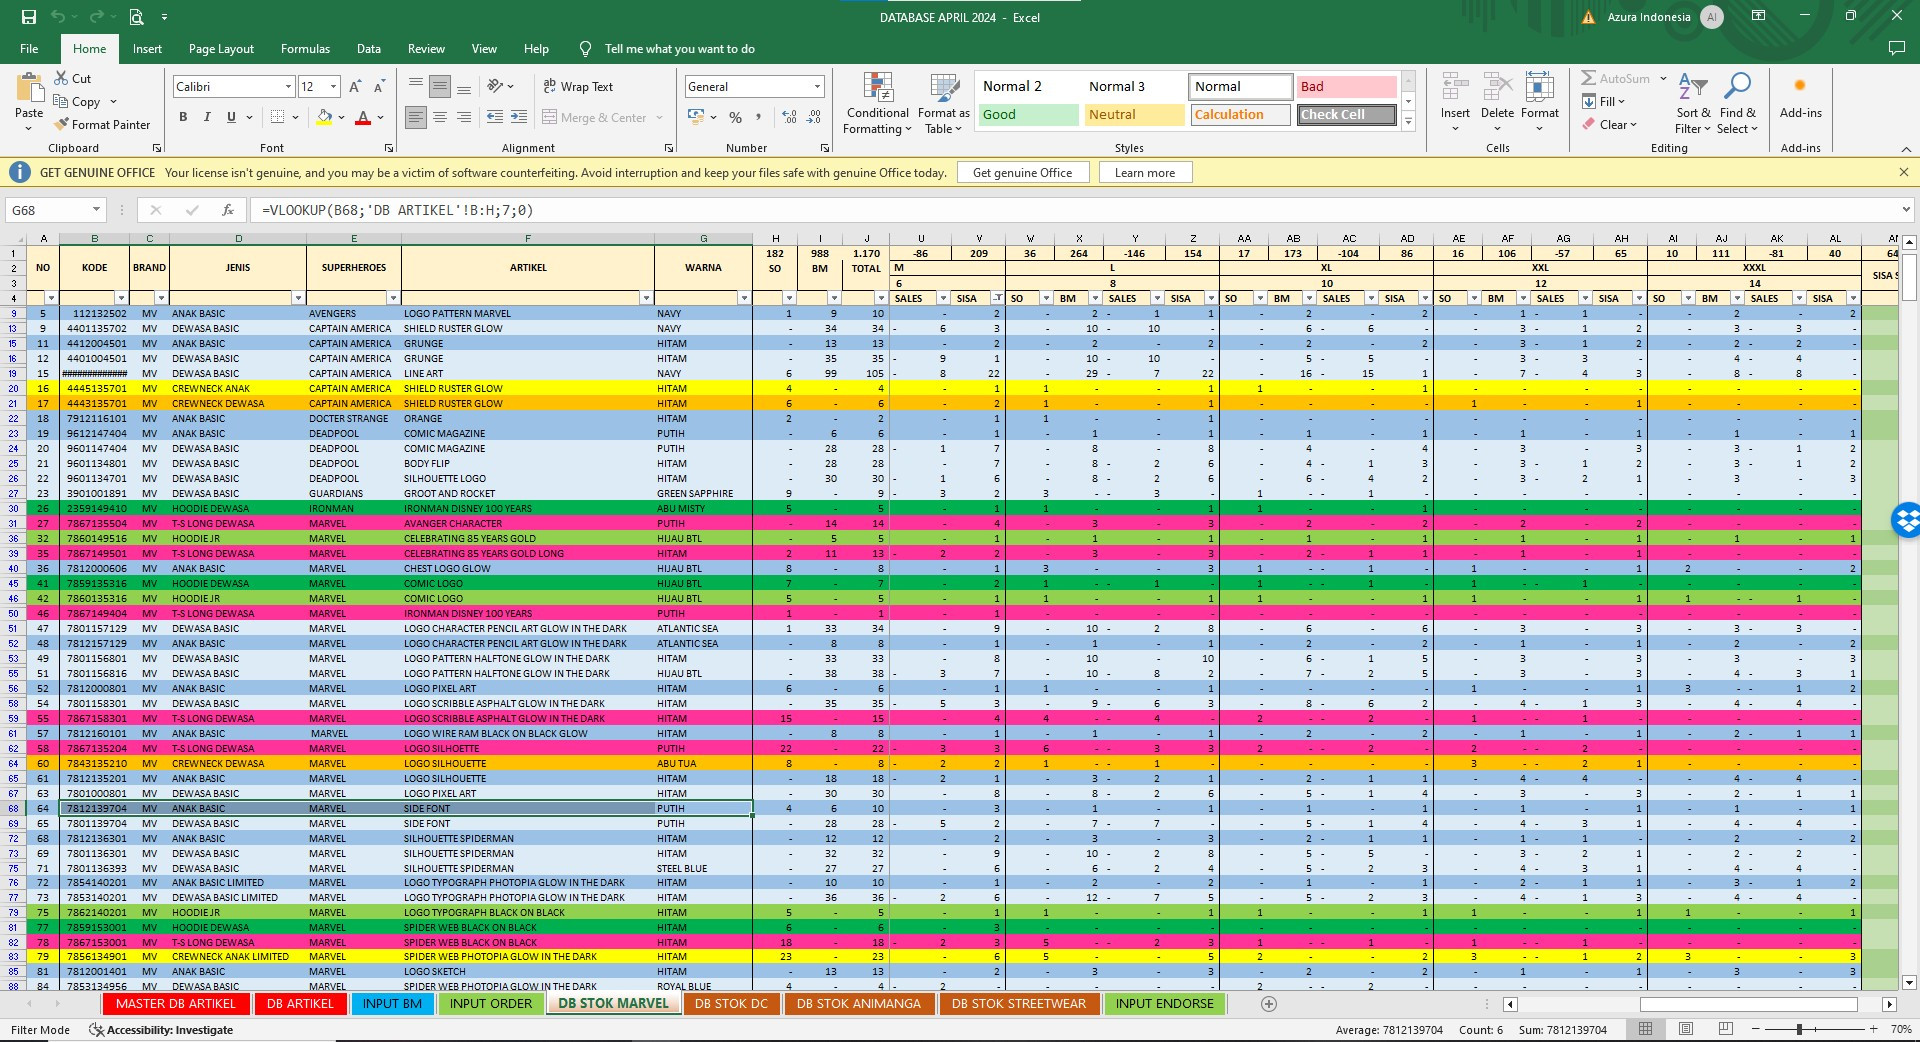This screenshot has height=1042, width=1920.
Task: Open borders dropdown arrow
Action: pos(296,117)
